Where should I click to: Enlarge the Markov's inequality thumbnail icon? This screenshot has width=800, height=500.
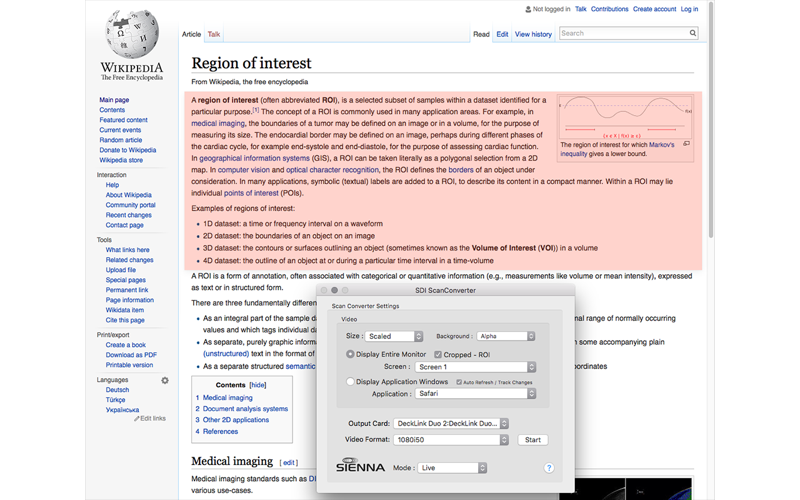(x=687, y=144)
